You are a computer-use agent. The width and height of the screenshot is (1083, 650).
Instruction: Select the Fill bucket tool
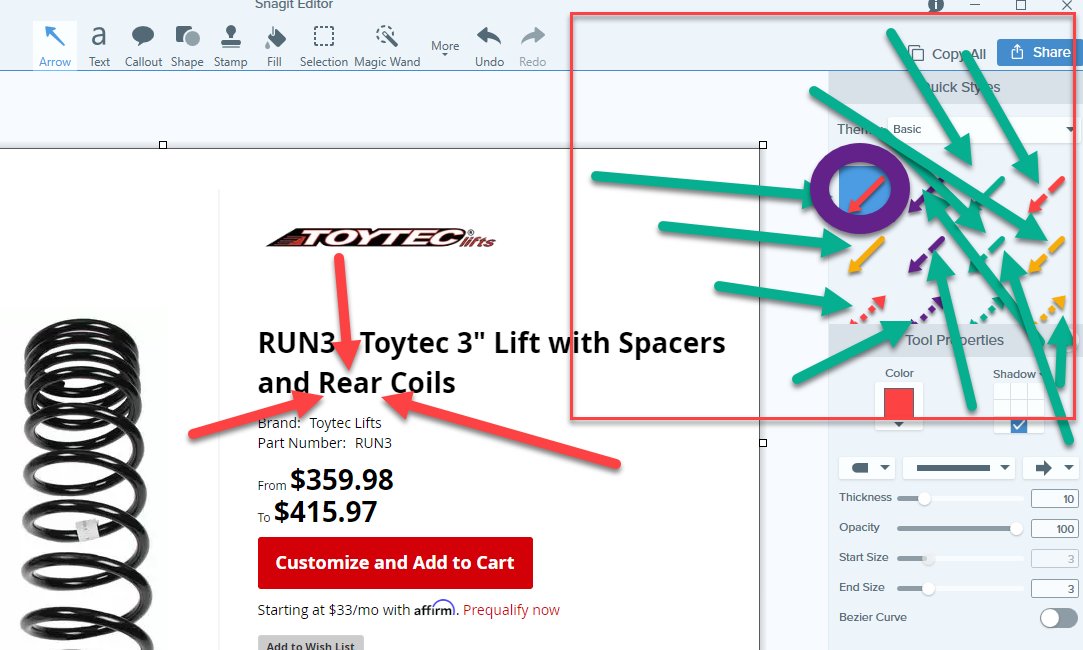pos(274,46)
